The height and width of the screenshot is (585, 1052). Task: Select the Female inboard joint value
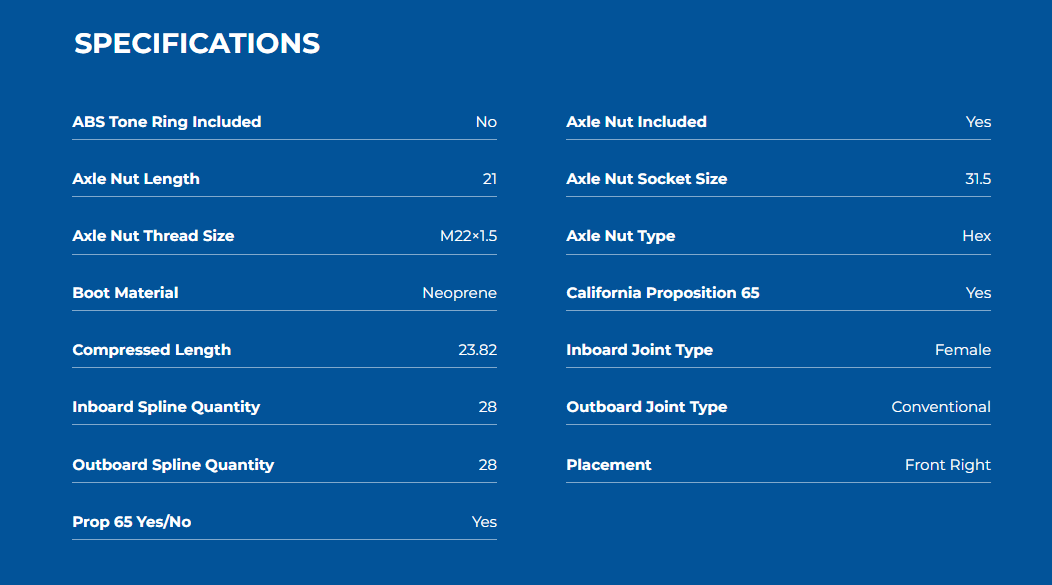(963, 350)
